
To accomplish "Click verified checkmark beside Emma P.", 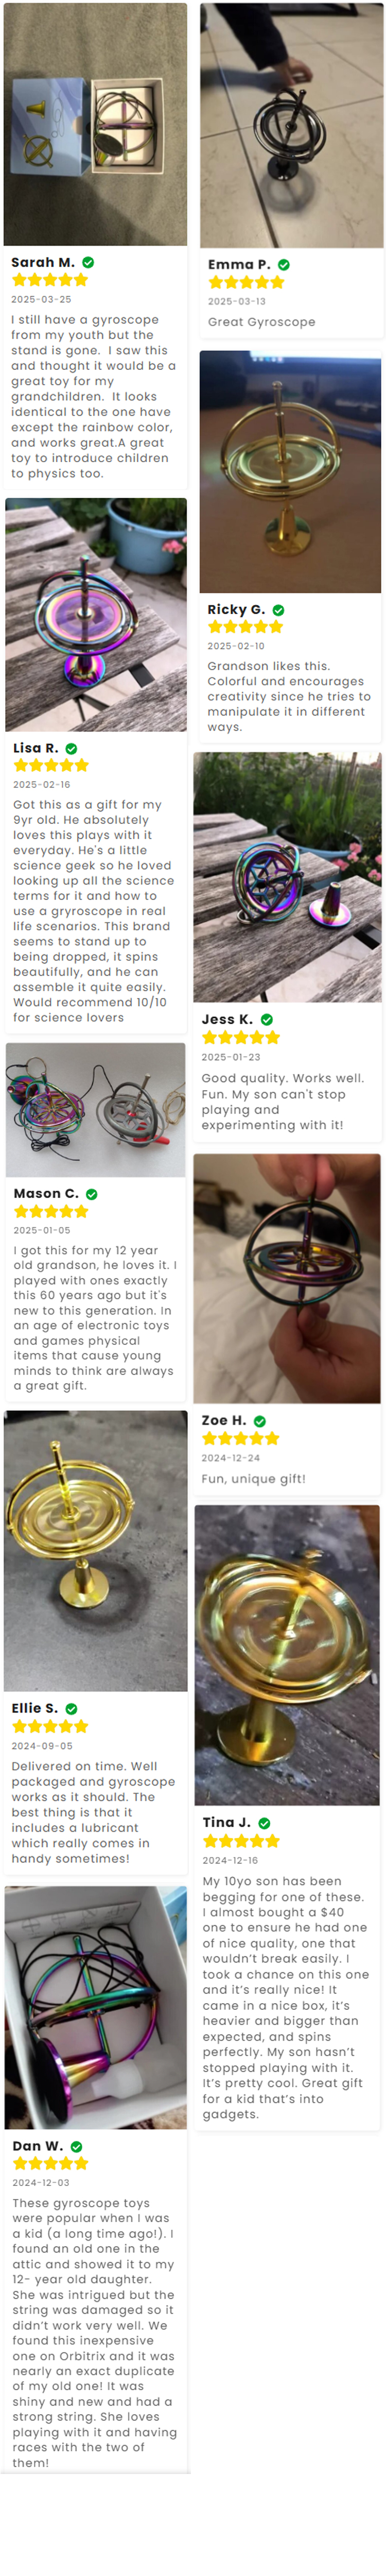I will [x=284, y=265].
